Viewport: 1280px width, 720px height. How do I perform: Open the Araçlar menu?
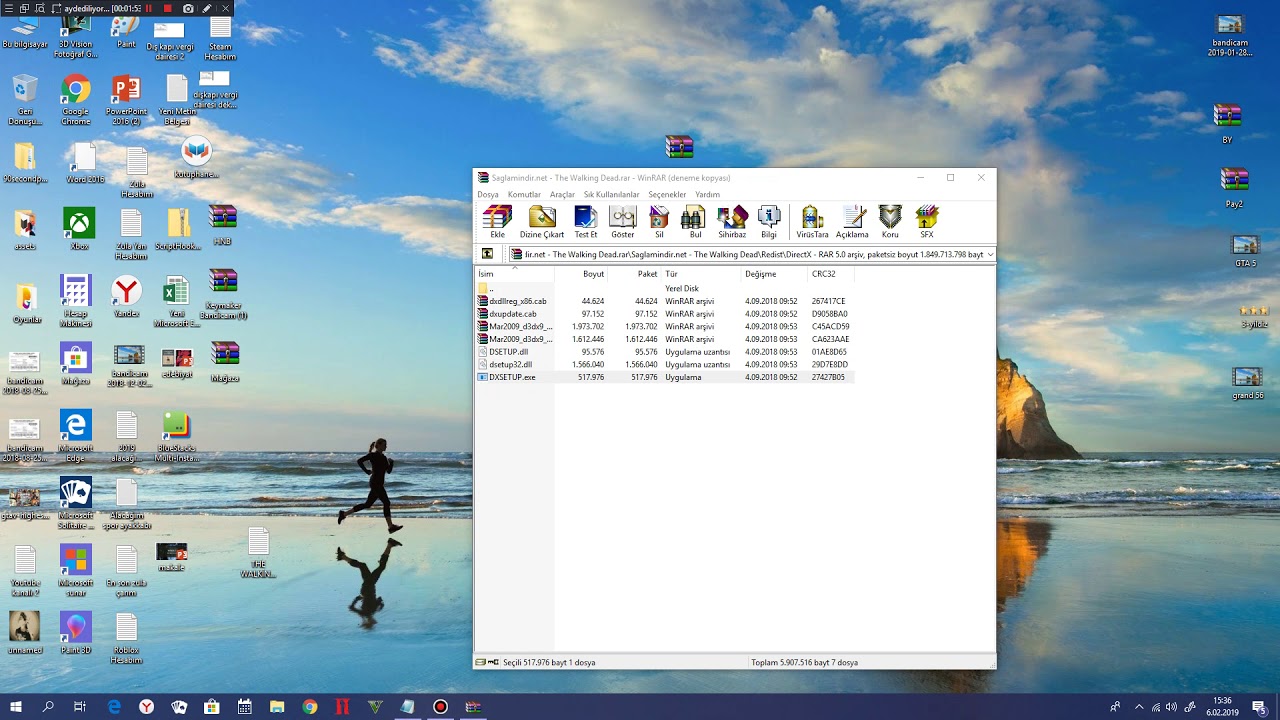[562, 194]
